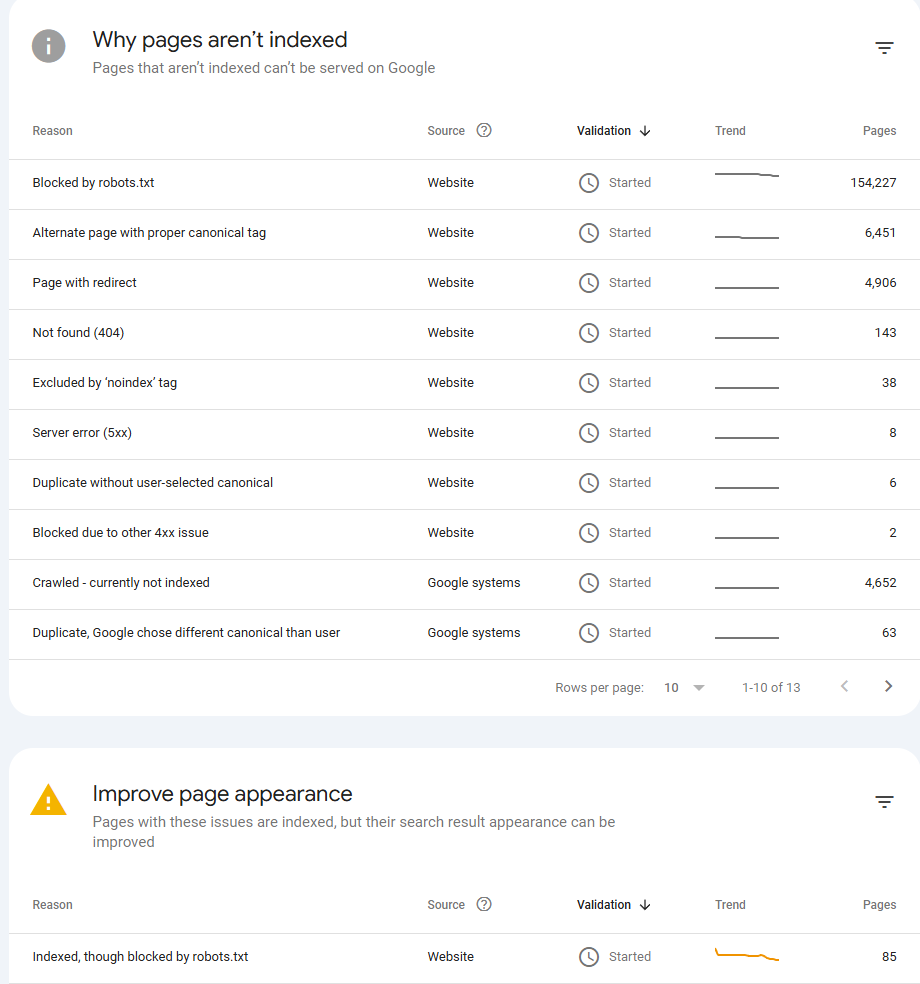Go to previous page of rows
Screen dimensions: 920x984
[844, 686]
